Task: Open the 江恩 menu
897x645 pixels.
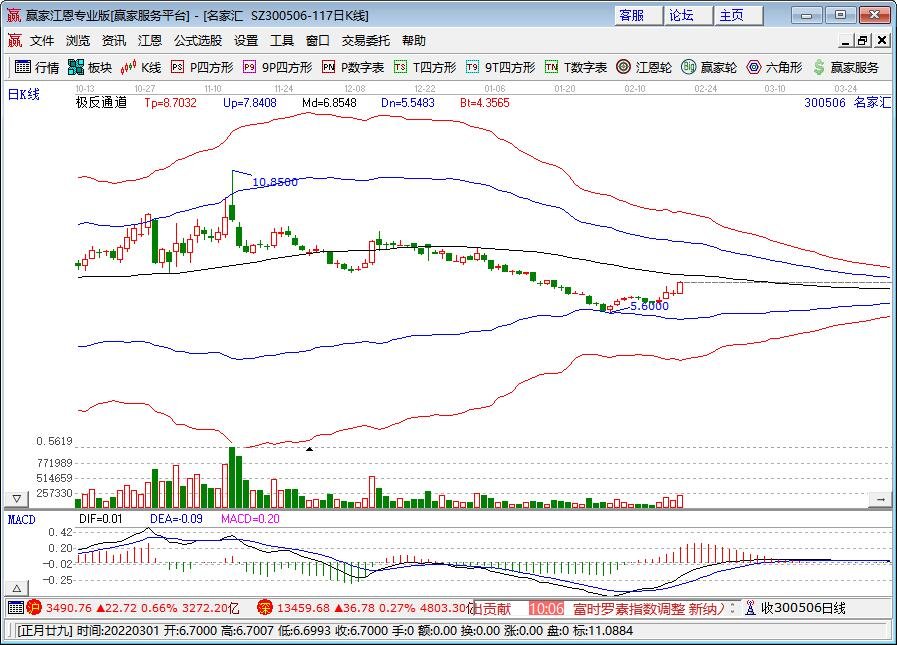Action: pos(150,41)
